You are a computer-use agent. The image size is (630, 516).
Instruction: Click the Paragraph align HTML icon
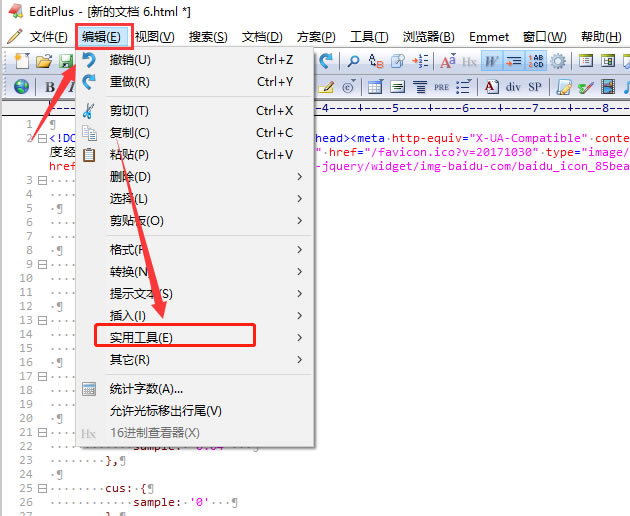click(397, 87)
